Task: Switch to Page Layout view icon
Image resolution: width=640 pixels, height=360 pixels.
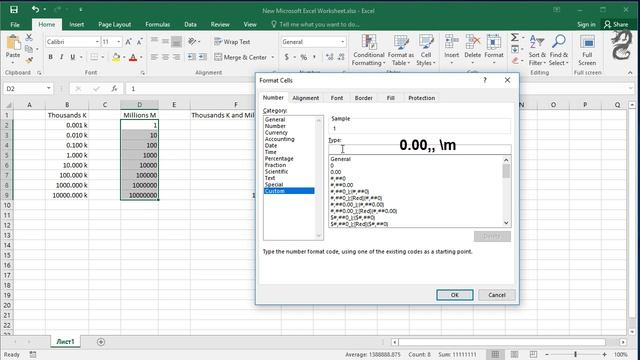Action: point(514,354)
